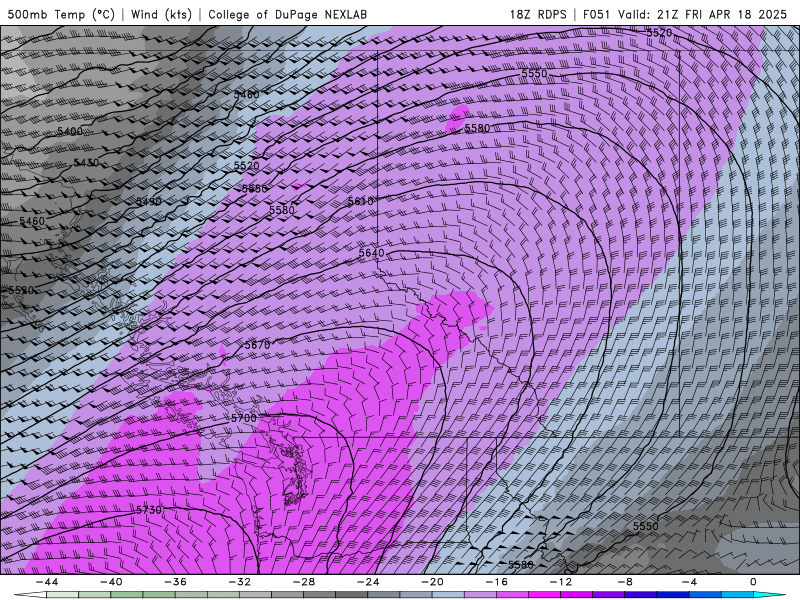Click the -32 colorbar tick label
The height and width of the screenshot is (600, 800).
[240, 582]
